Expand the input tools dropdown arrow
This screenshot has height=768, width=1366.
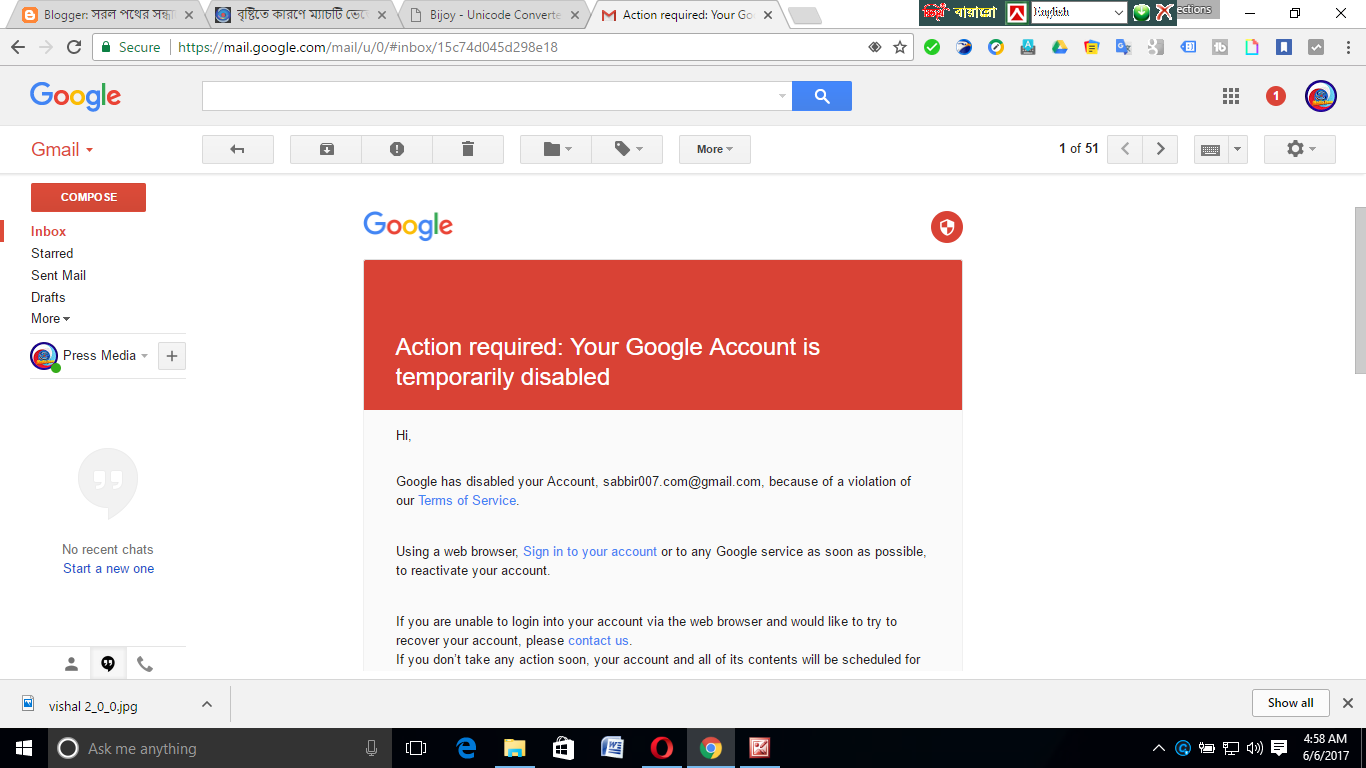coord(1238,149)
